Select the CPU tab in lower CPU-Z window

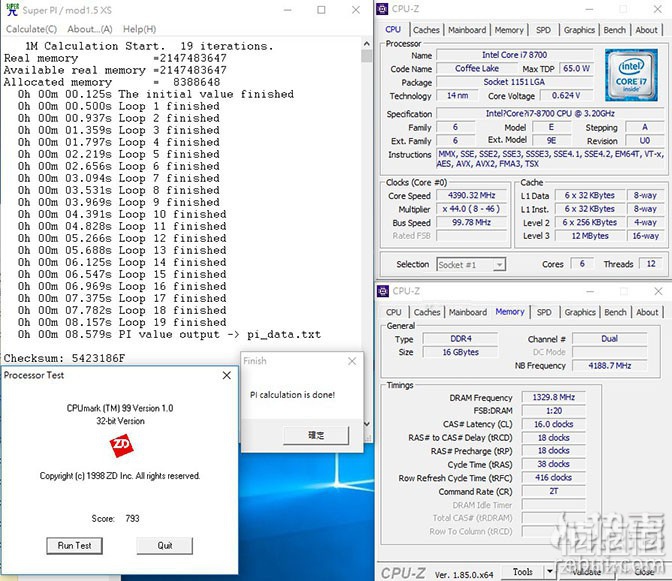tap(393, 312)
